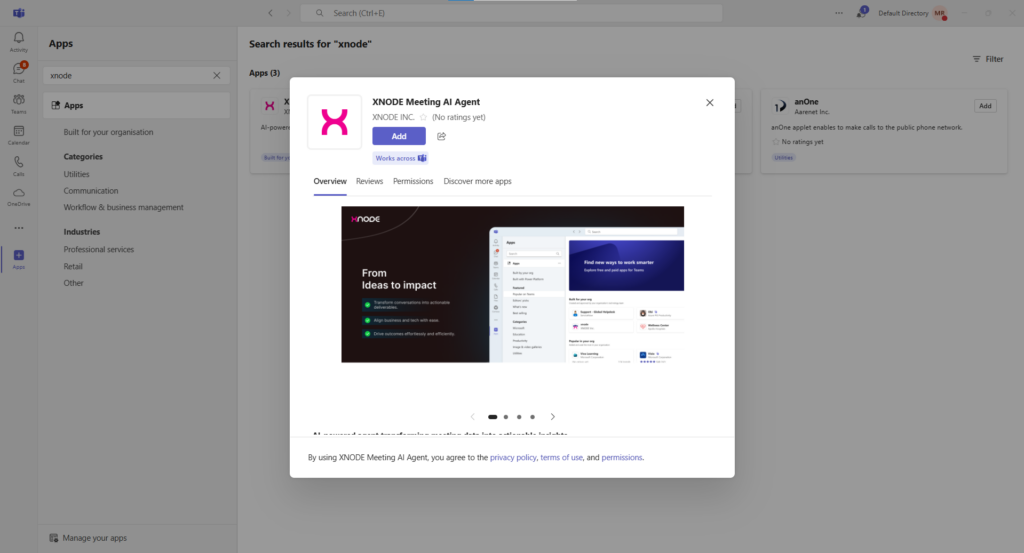Open the Calendar icon in sidebar
This screenshot has height=553, width=1024.
pyautogui.click(x=19, y=131)
